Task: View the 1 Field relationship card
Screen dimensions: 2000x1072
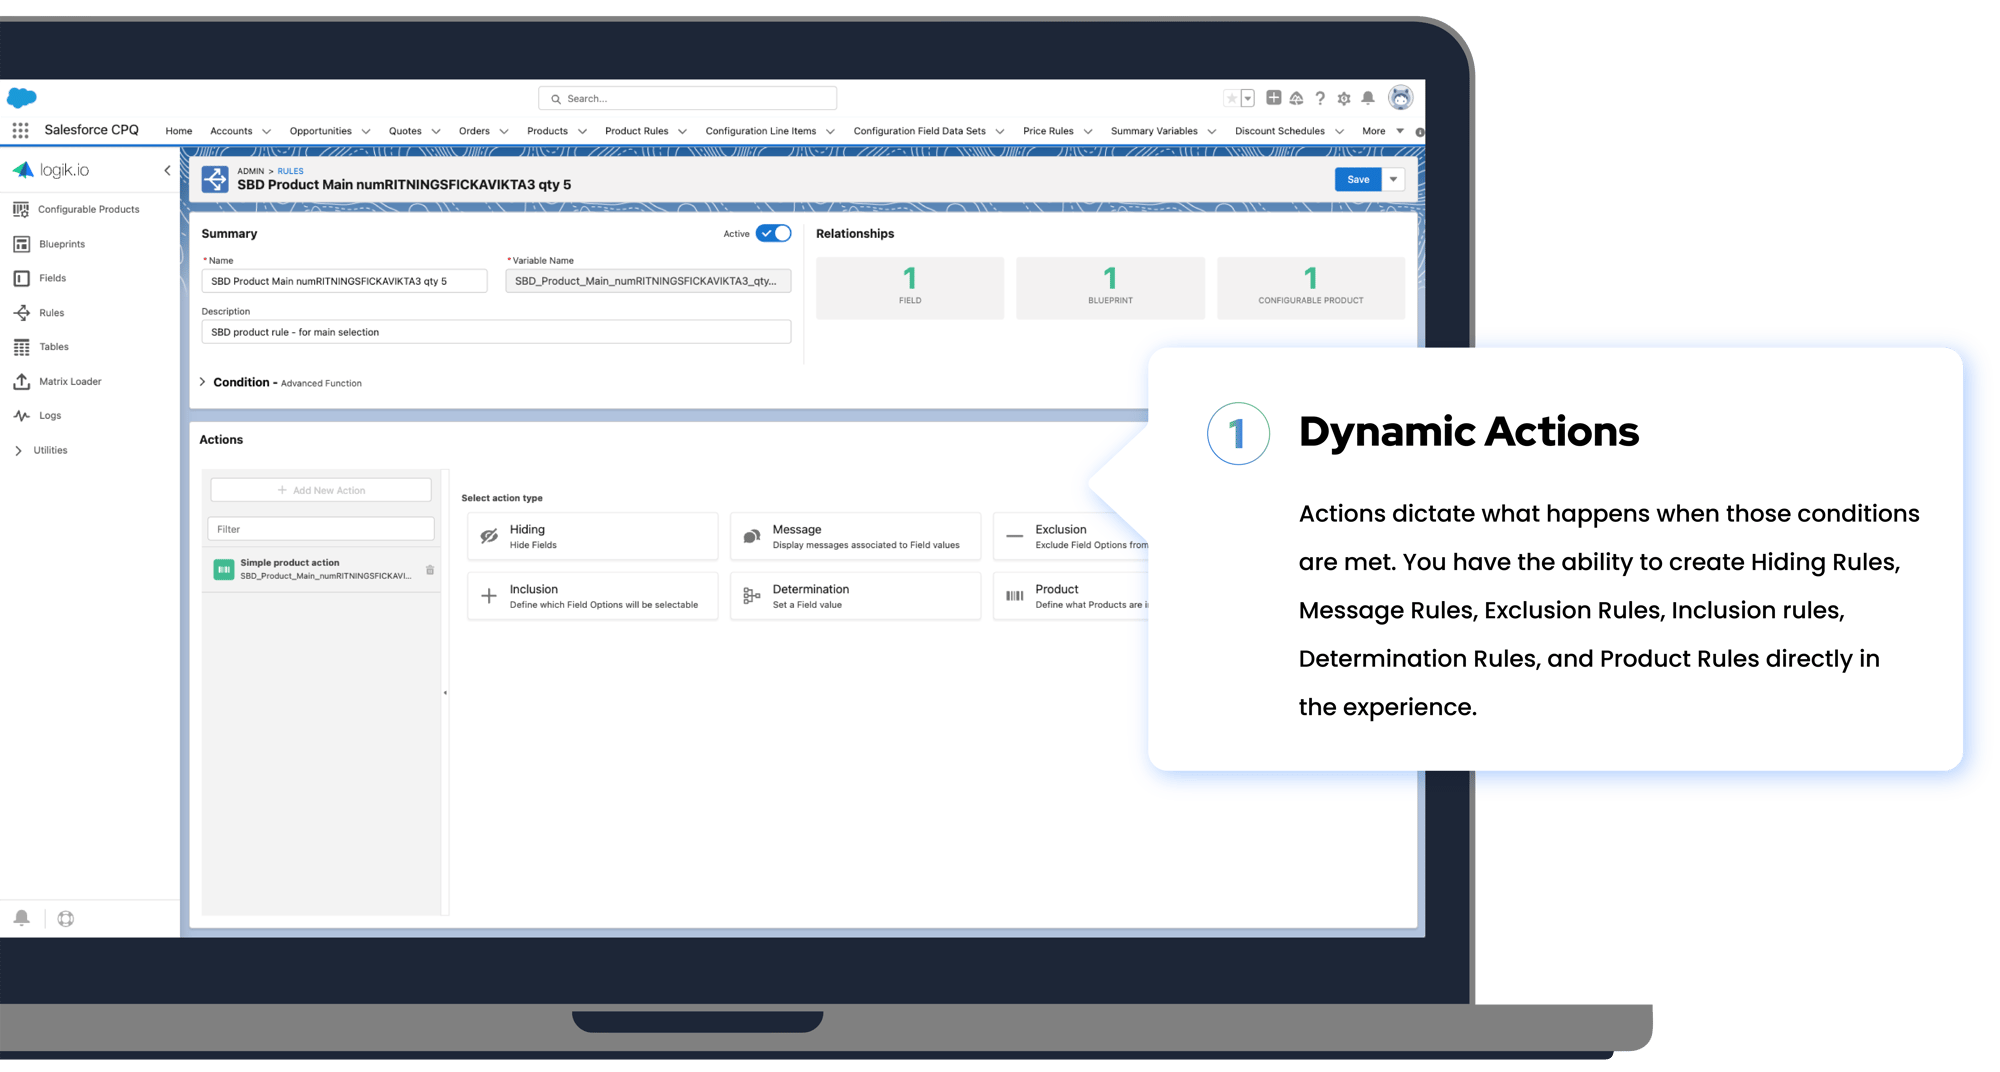Action: (910, 288)
